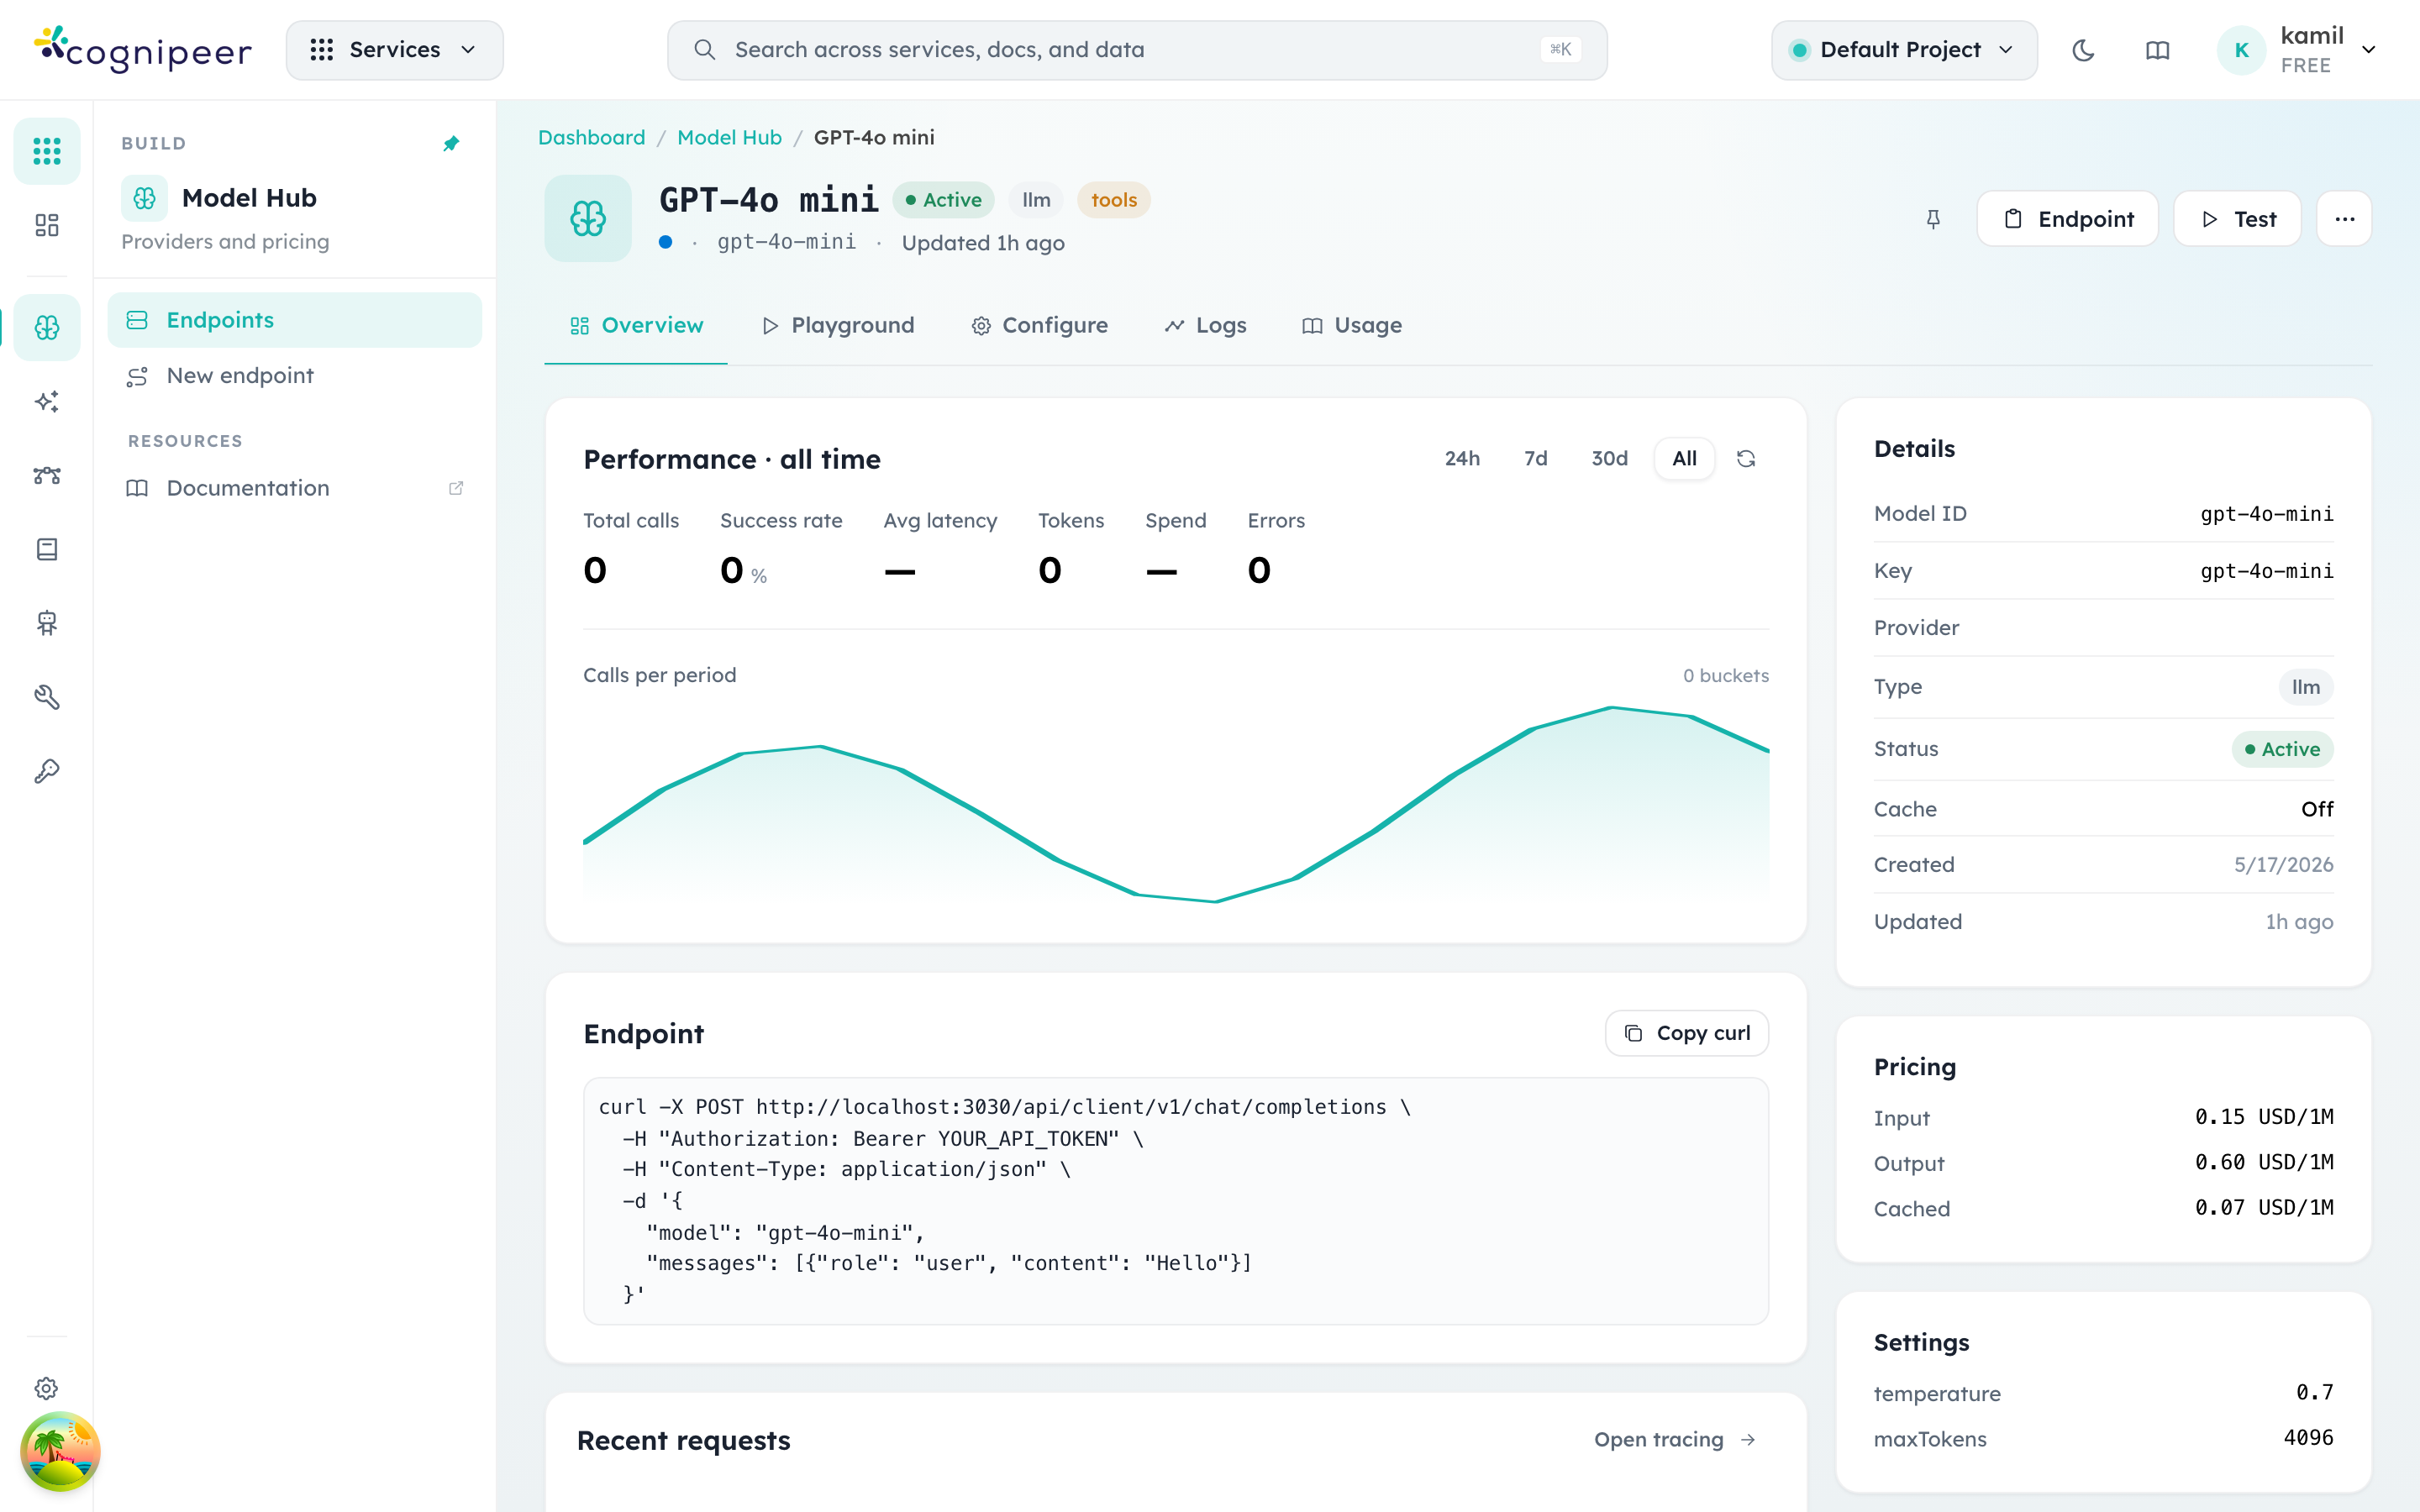This screenshot has height=1512, width=2420.
Task: Switch to the Logs tab
Action: [1206, 326]
